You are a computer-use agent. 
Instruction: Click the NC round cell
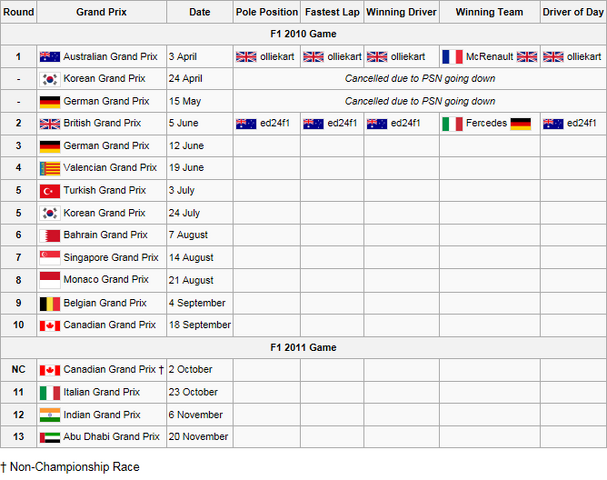click(x=18, y=370)
